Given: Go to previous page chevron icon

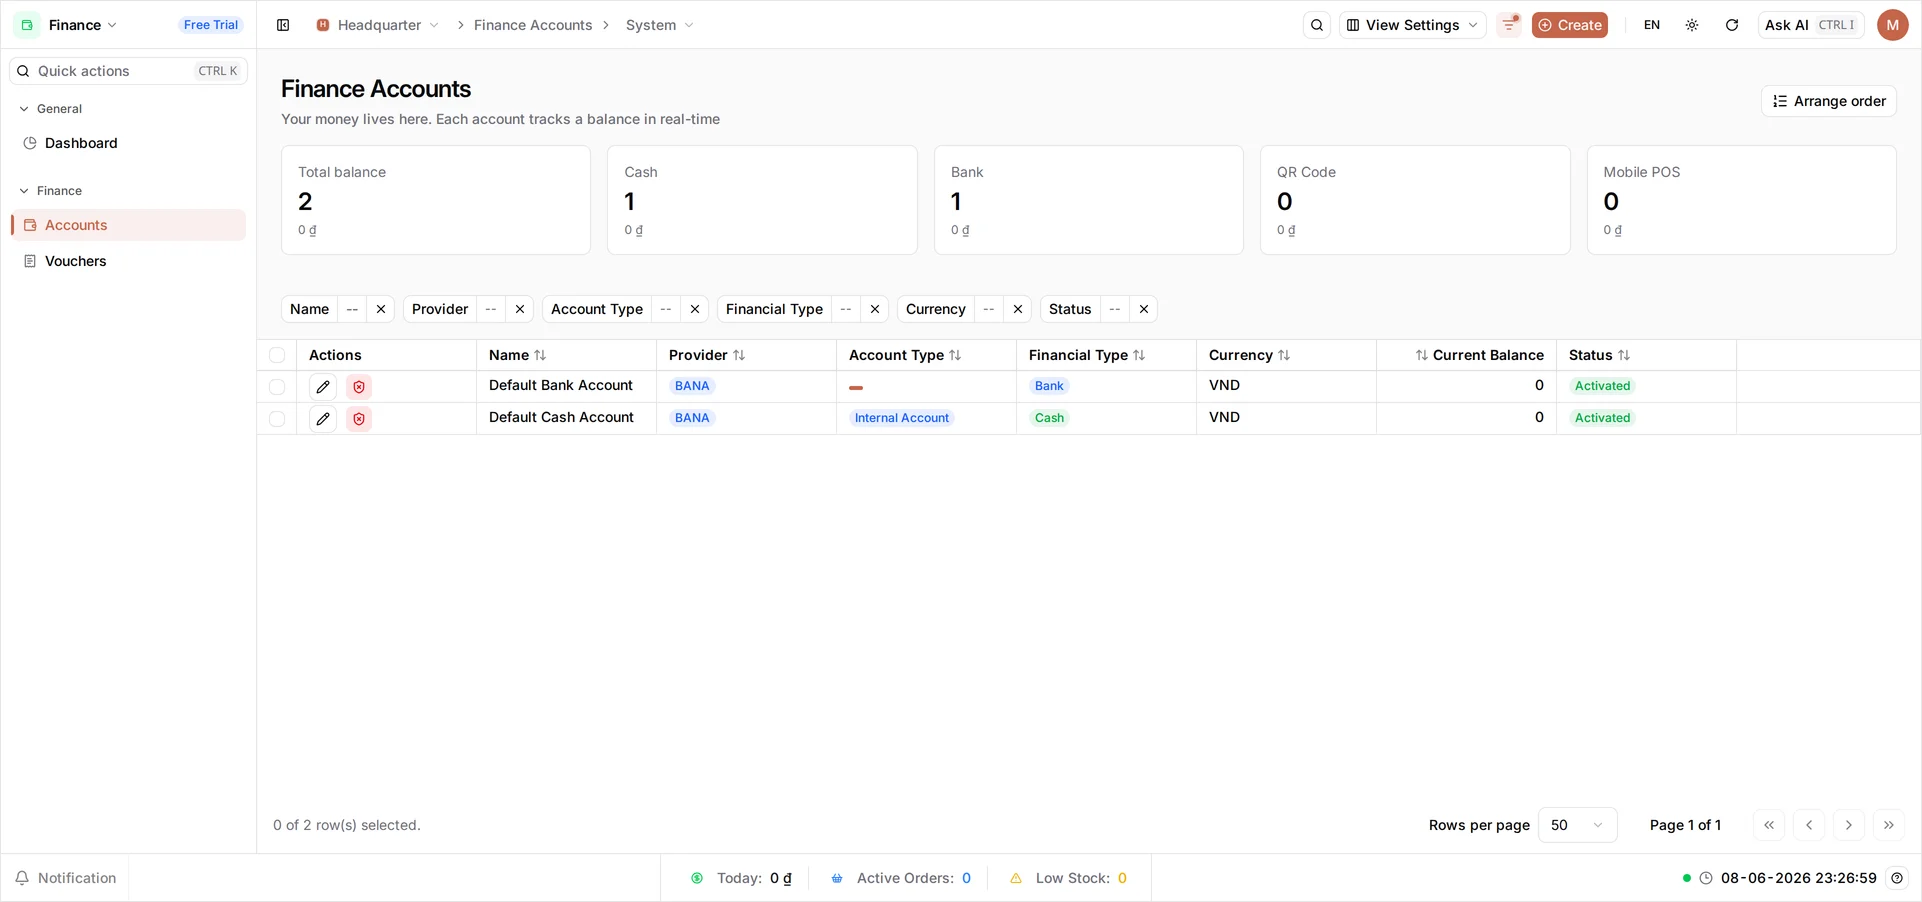Looking at the screenshot, I should (1809, 825).
